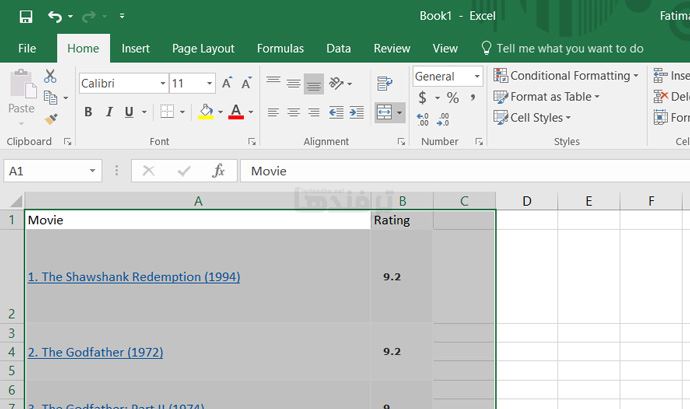The width and height of the screenshot is (690, 409).
Task: Click Decrease Font Size icon
Action: (246, 83)
